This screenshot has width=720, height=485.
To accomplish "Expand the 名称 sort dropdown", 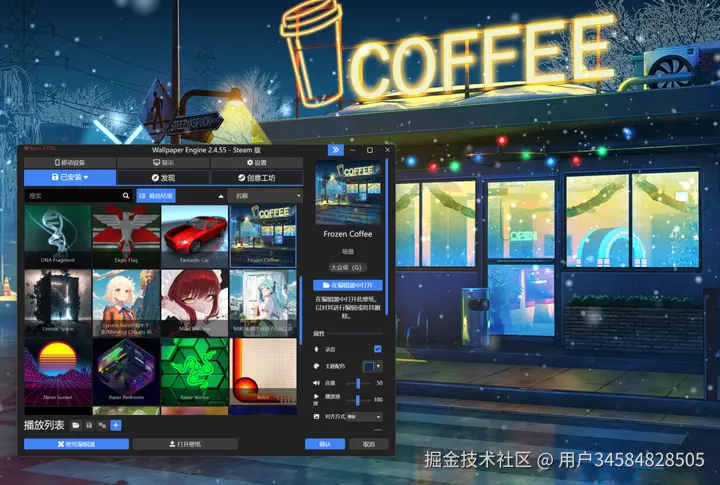I will pos(266,196).
